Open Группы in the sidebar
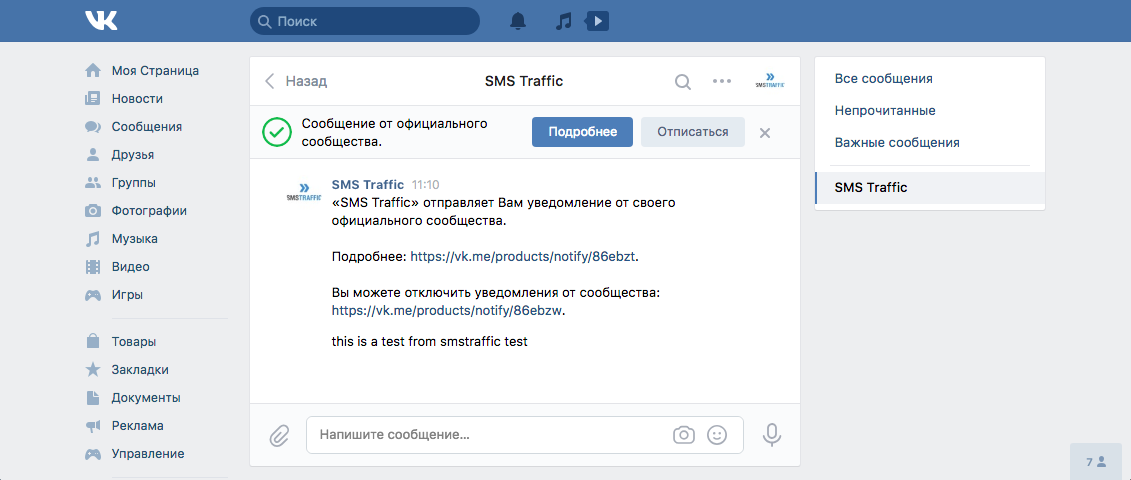This screenshot has height=480, width=1131. point(133,183)
